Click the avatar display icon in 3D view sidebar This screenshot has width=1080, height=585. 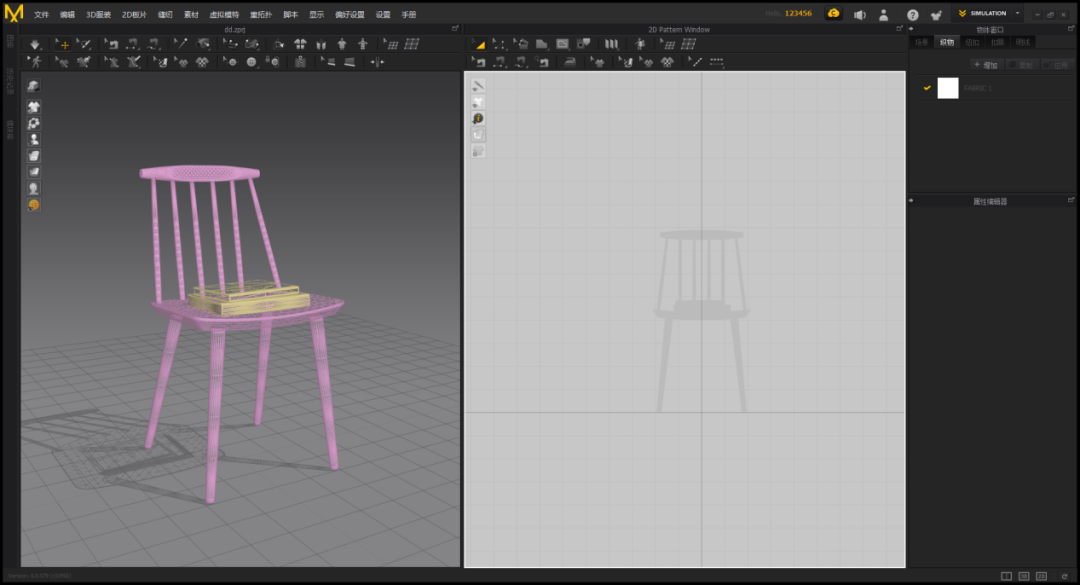point(34,139)
